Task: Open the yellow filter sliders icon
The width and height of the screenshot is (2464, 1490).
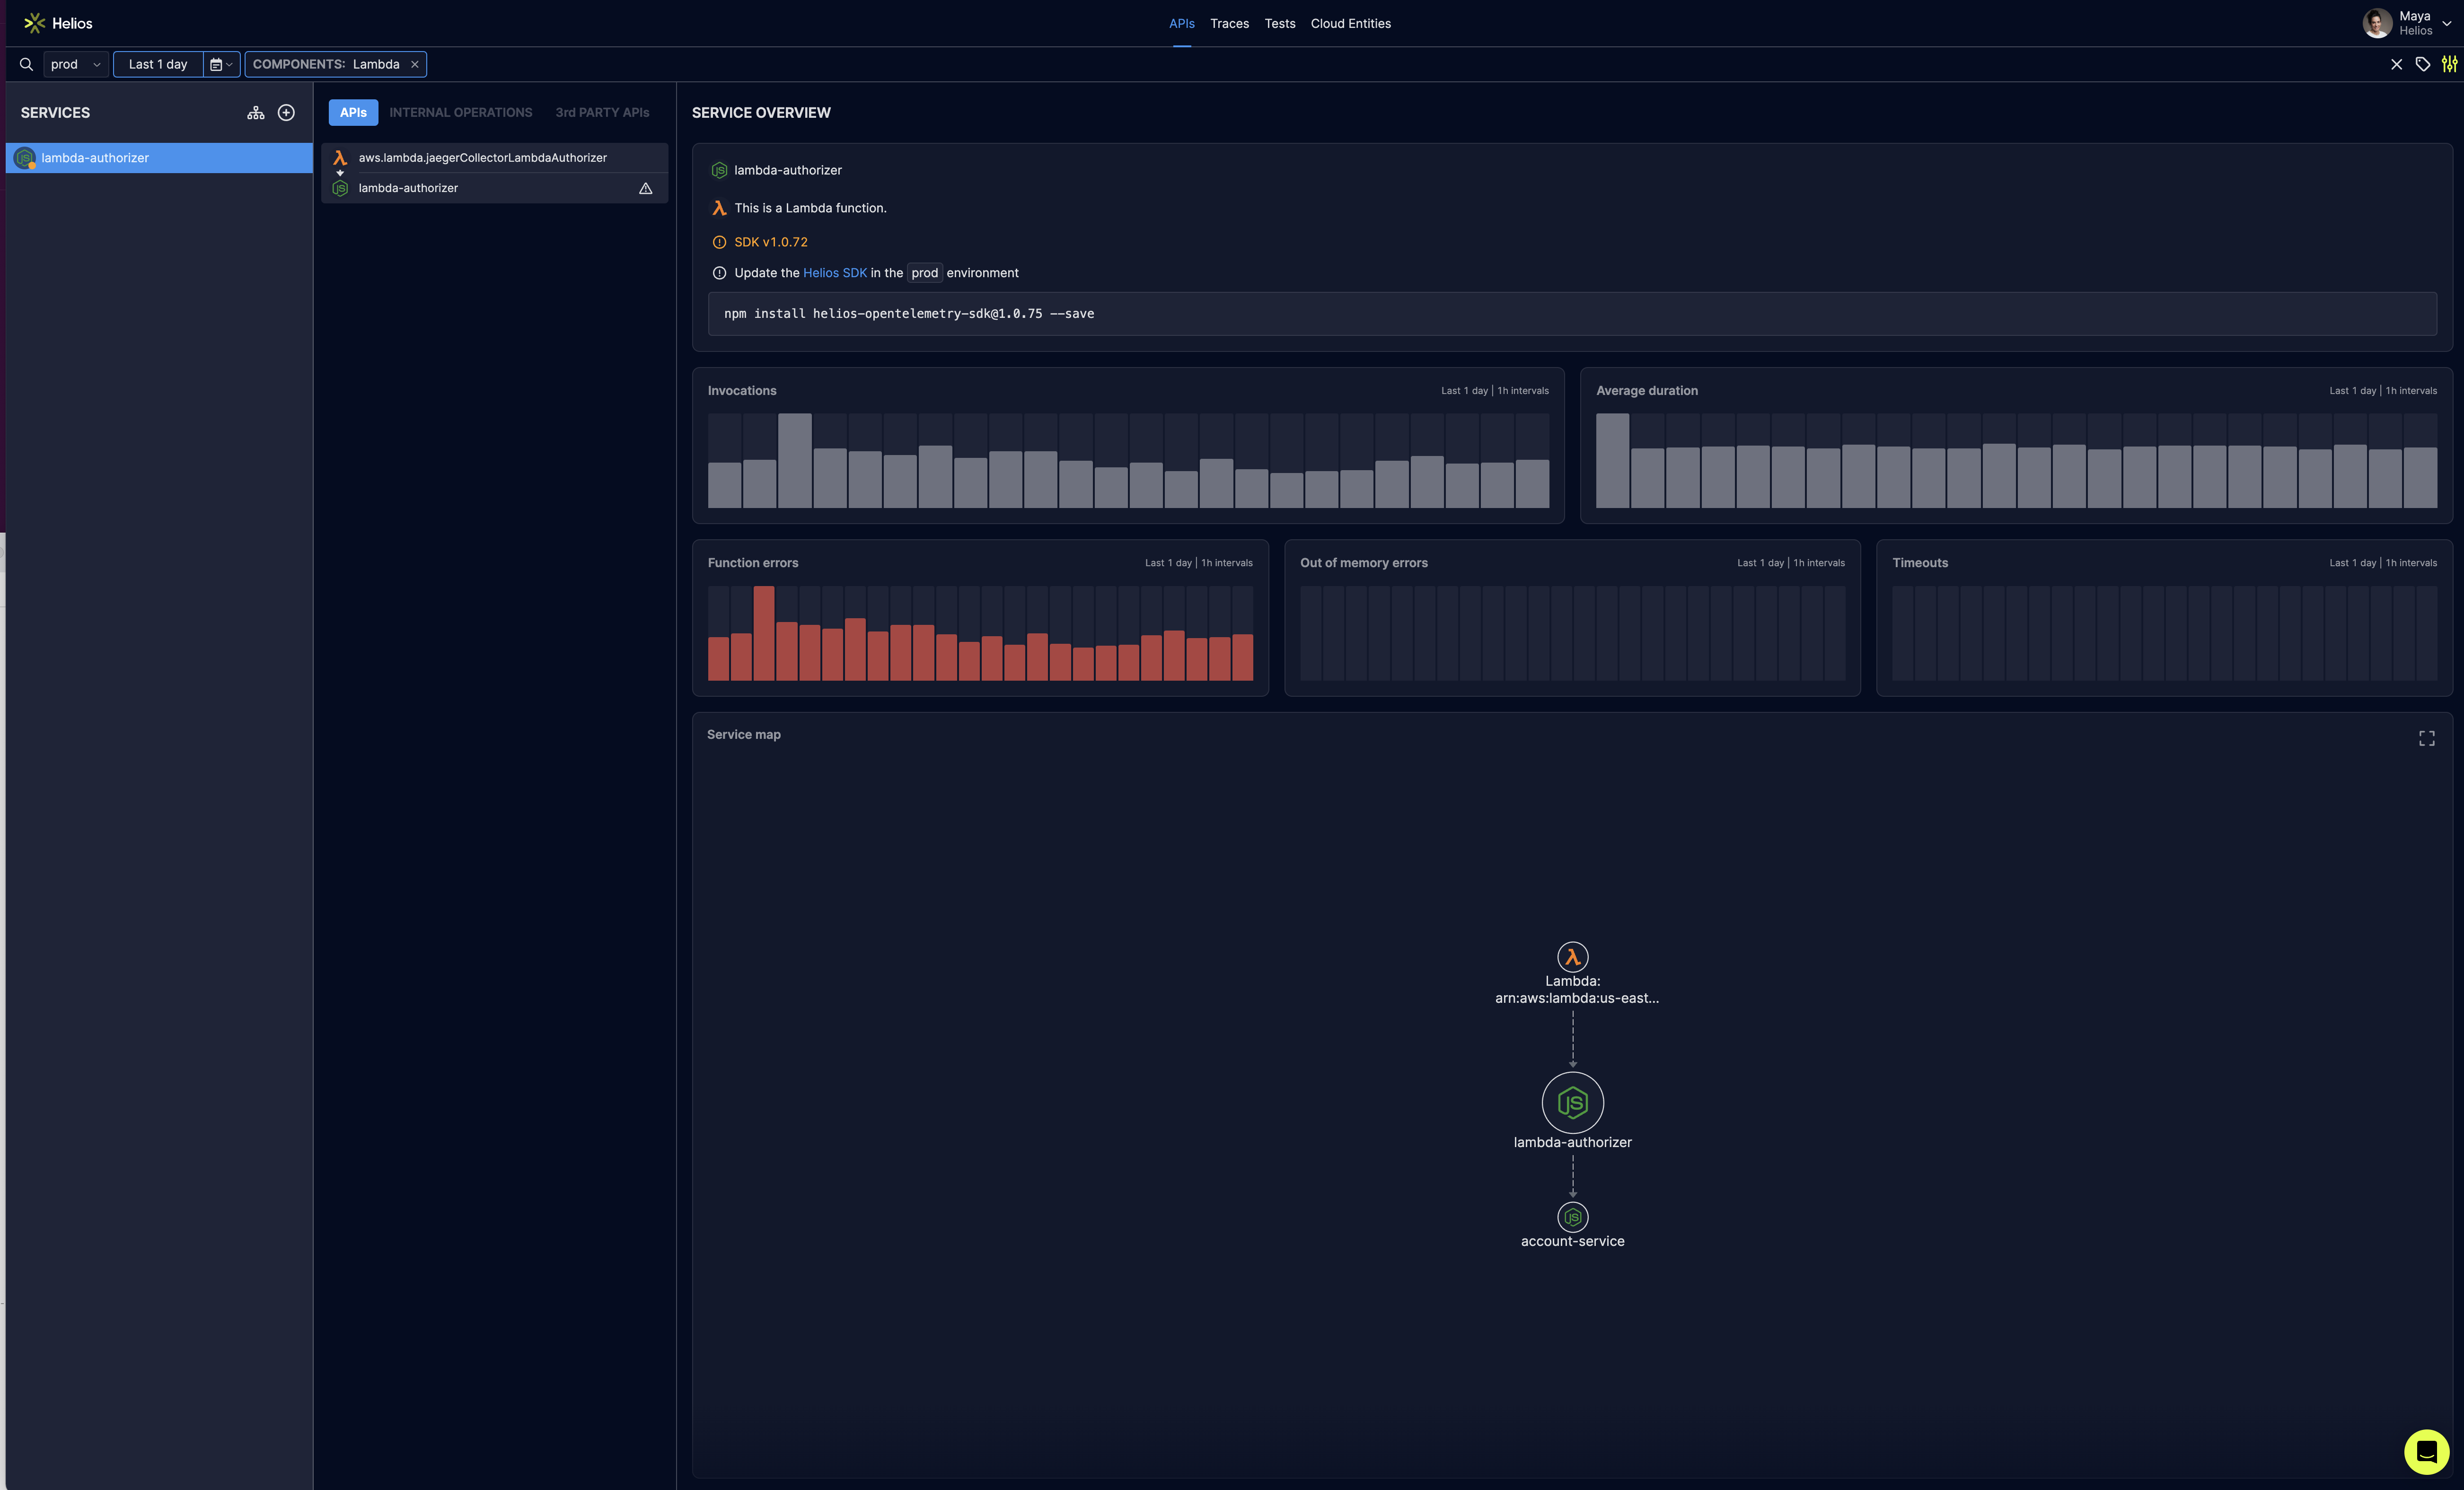Action: tap(2449, 64)
